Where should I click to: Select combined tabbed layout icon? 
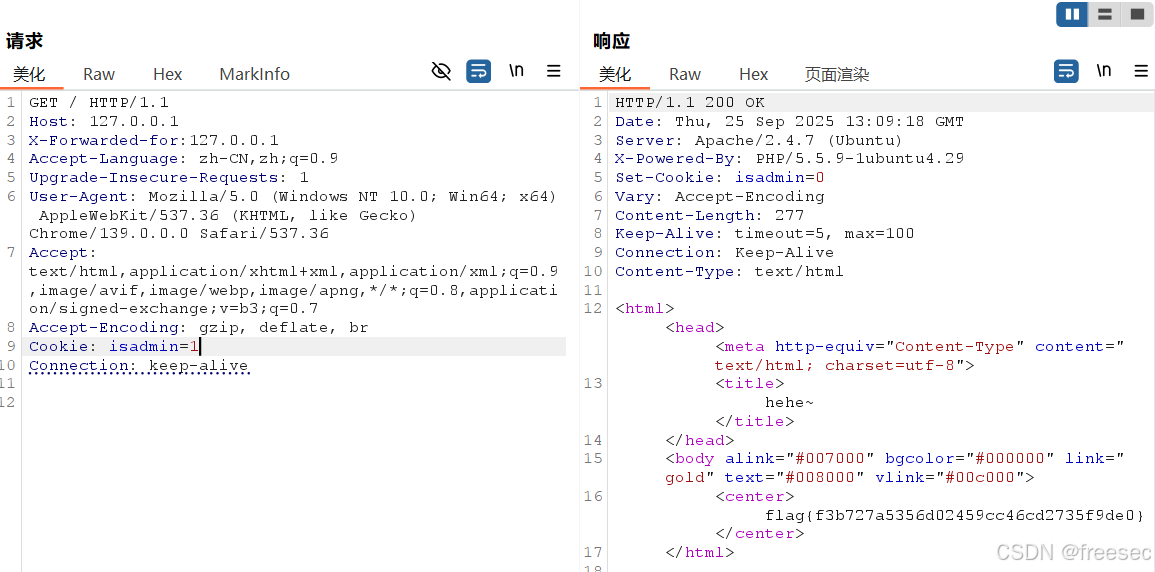tap(1137, 15)
